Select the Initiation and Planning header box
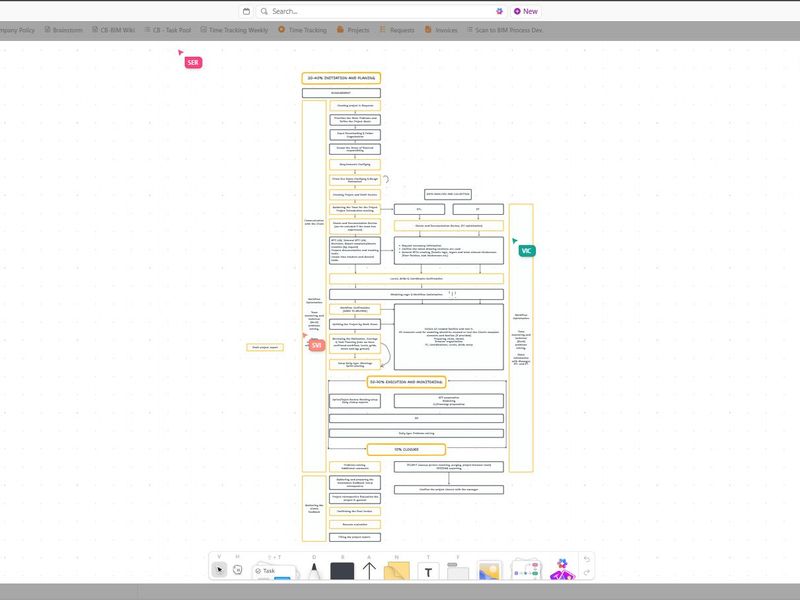 [341, 78]
